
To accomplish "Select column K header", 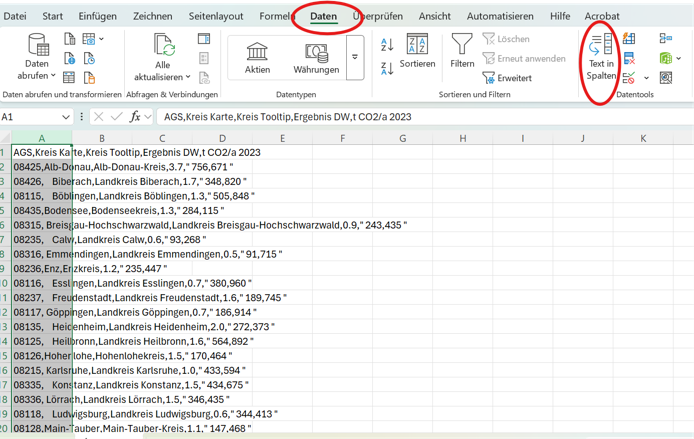I will [x=643, y=139].
